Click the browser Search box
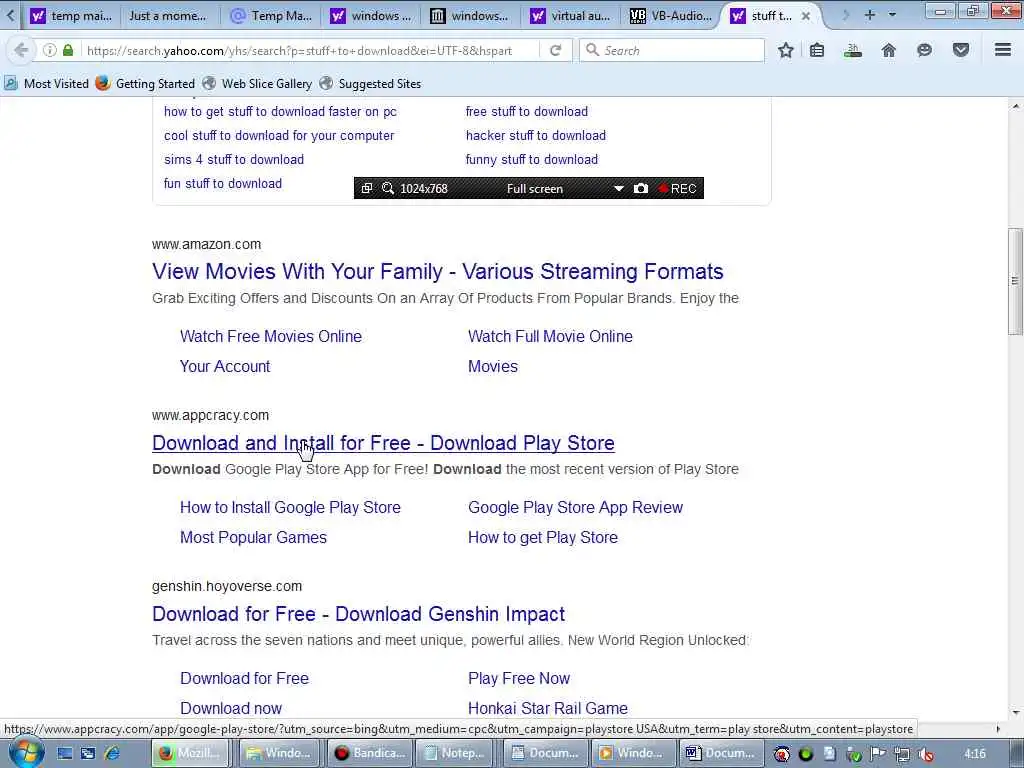Image resolution: width=1024 pixels, height=768 pixels. tap(673, 50)
